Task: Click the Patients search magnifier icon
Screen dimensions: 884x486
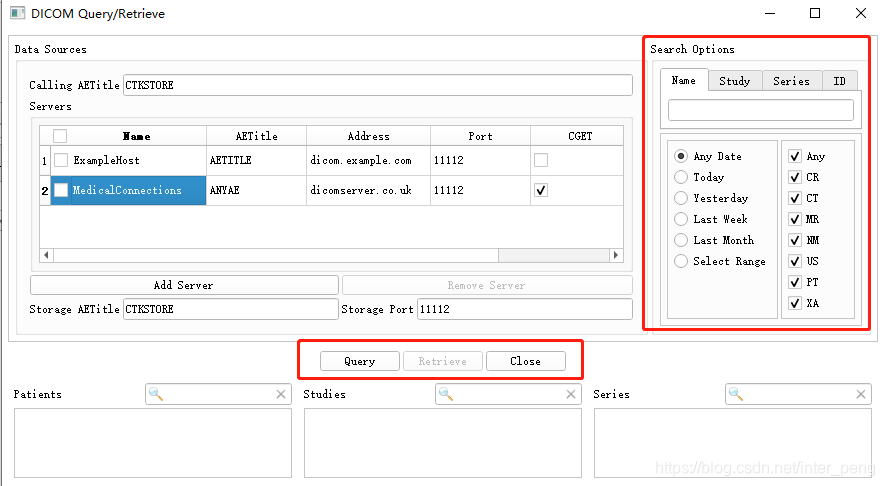Action: tap(156, 394)
